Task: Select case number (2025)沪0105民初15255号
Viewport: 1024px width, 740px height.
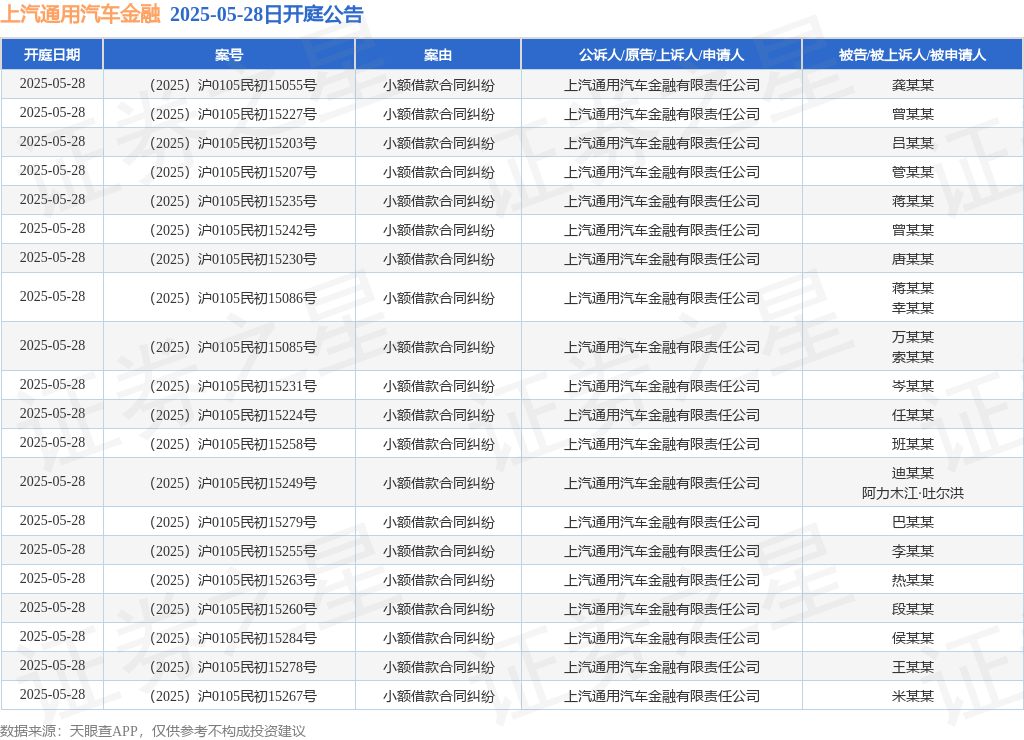Action: pos(233,551)
